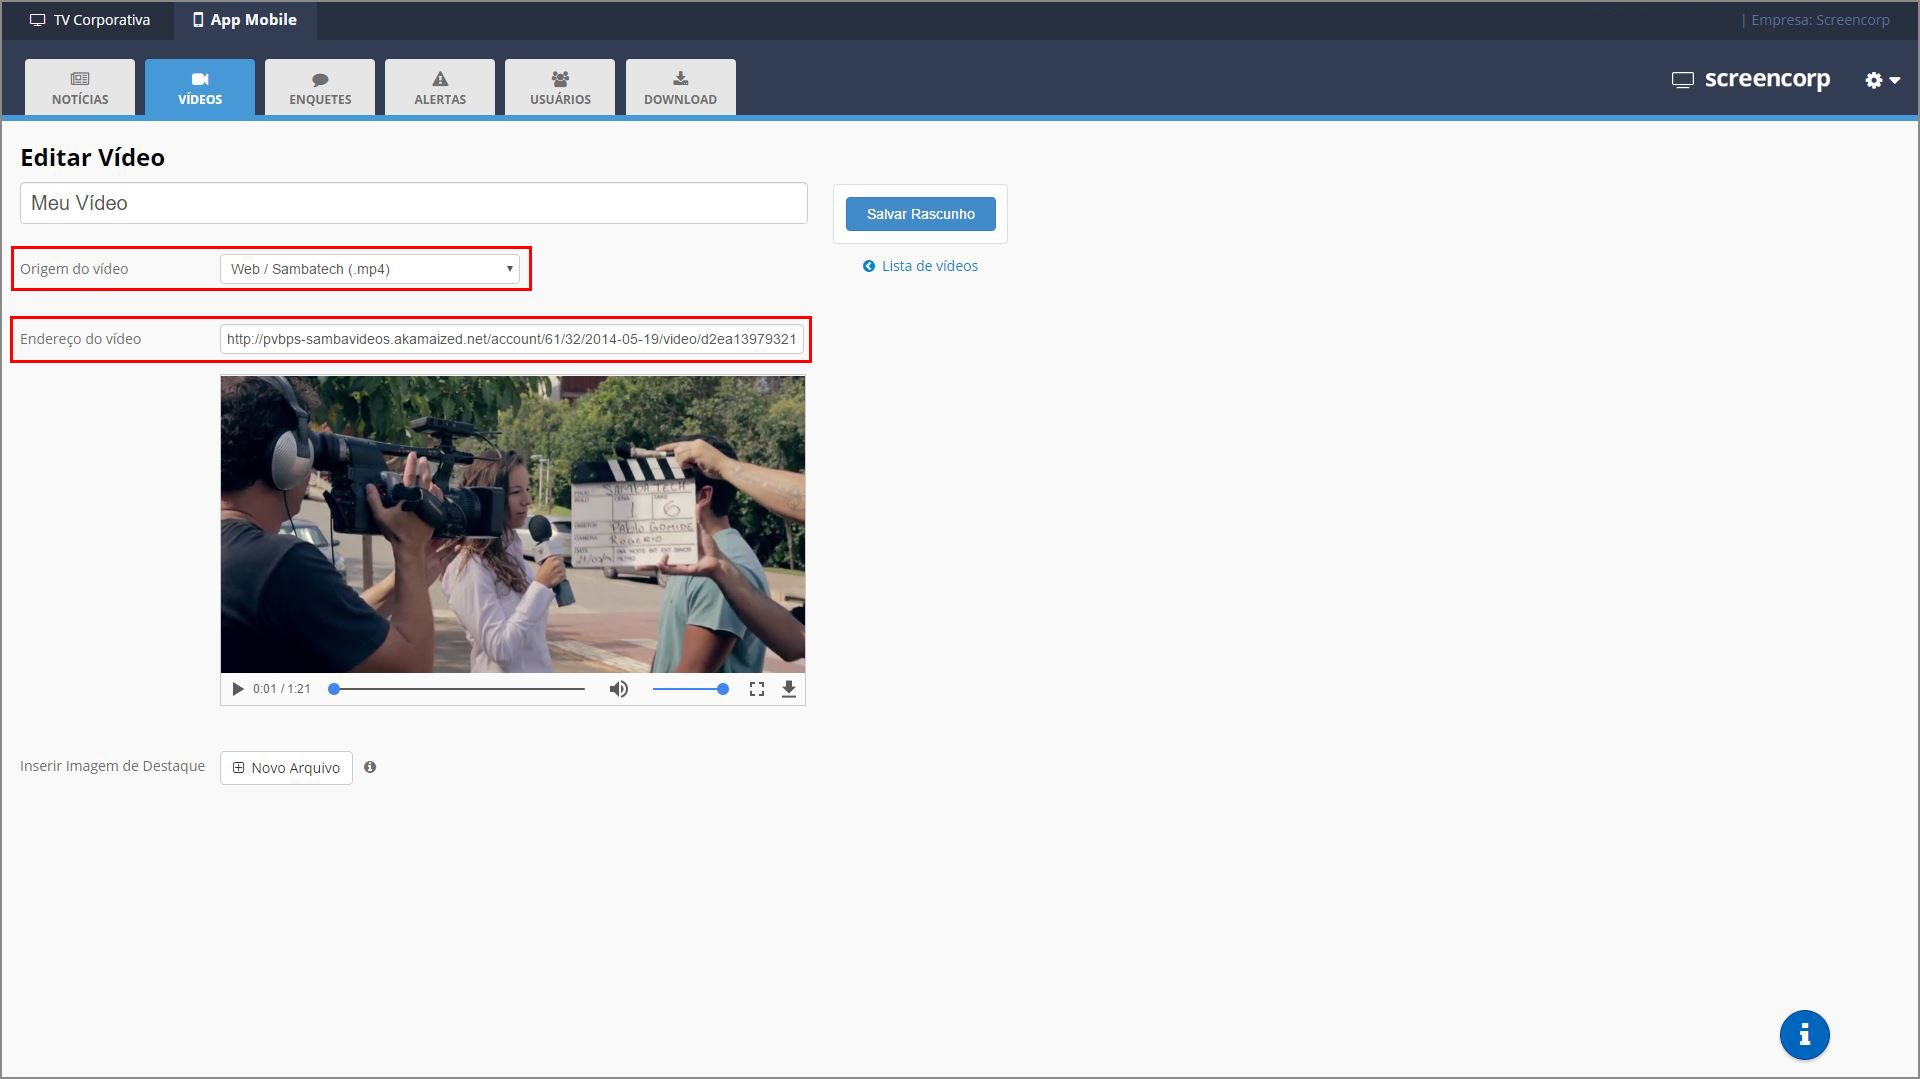Expand the Origem do vídeo dropdown
Image resolution: width=1920 pixels, height=1079 pixels.
pos(369,269)
